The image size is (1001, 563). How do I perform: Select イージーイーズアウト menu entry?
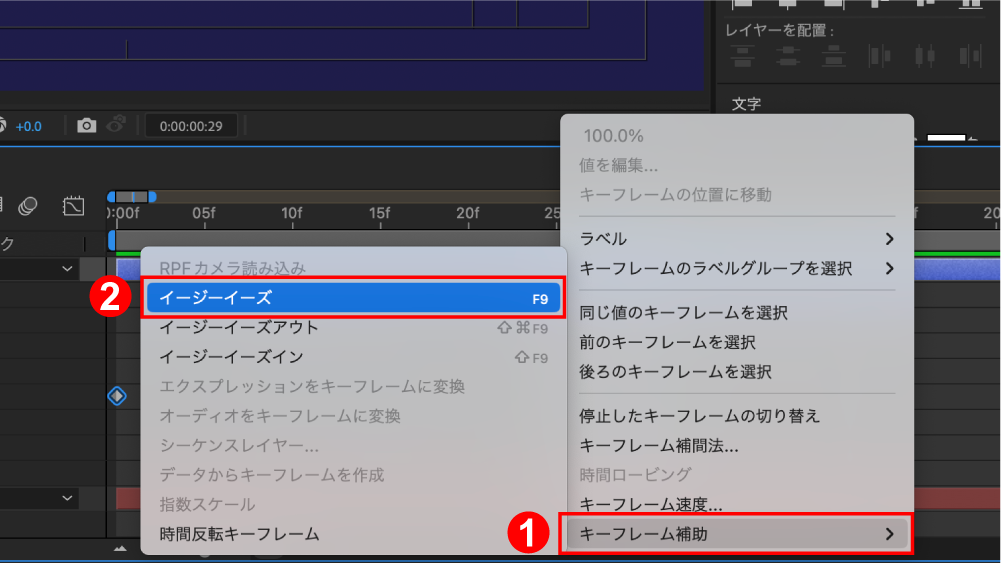[353, 327]
